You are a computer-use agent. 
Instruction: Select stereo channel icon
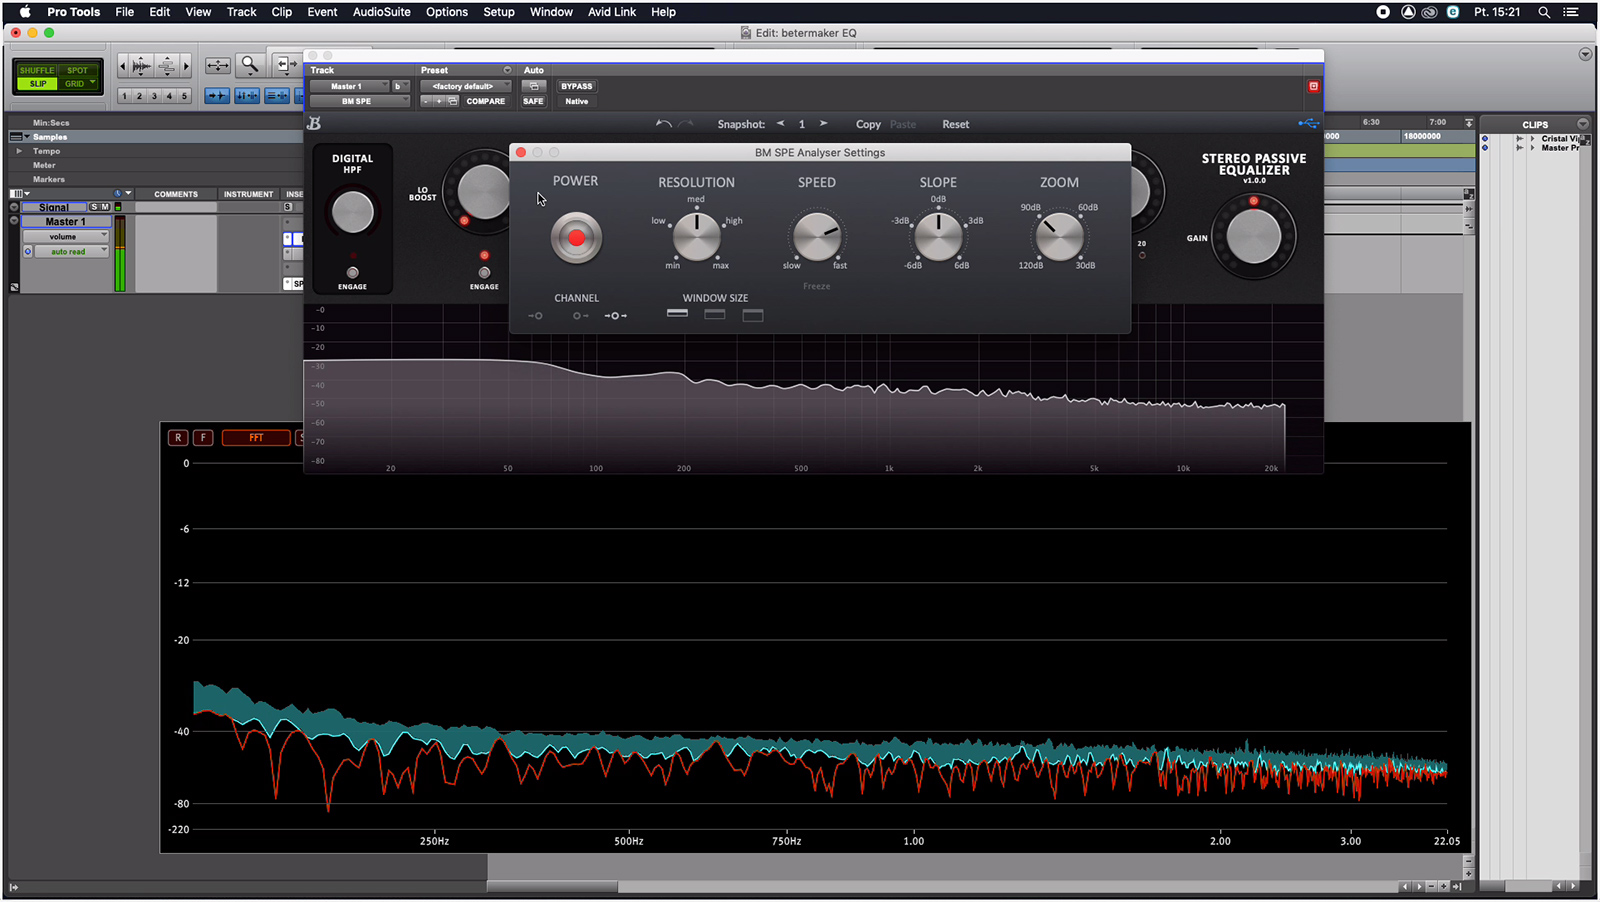pos(616,316)
